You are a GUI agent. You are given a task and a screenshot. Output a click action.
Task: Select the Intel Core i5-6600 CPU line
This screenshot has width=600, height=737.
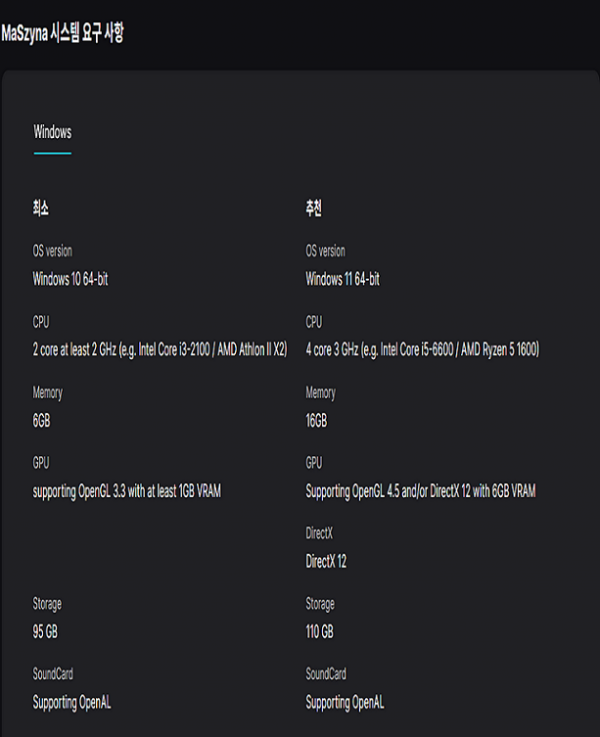[x=422, y=350]
